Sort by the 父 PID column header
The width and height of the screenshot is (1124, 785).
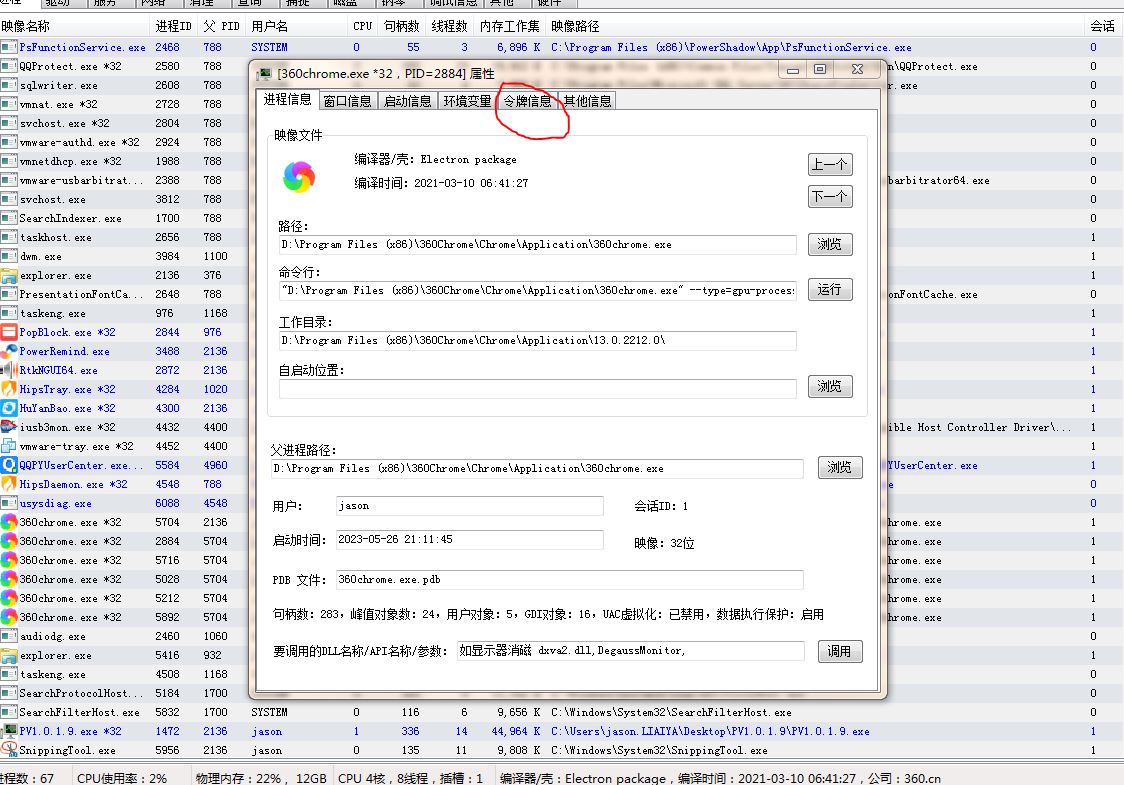(221, 27)
